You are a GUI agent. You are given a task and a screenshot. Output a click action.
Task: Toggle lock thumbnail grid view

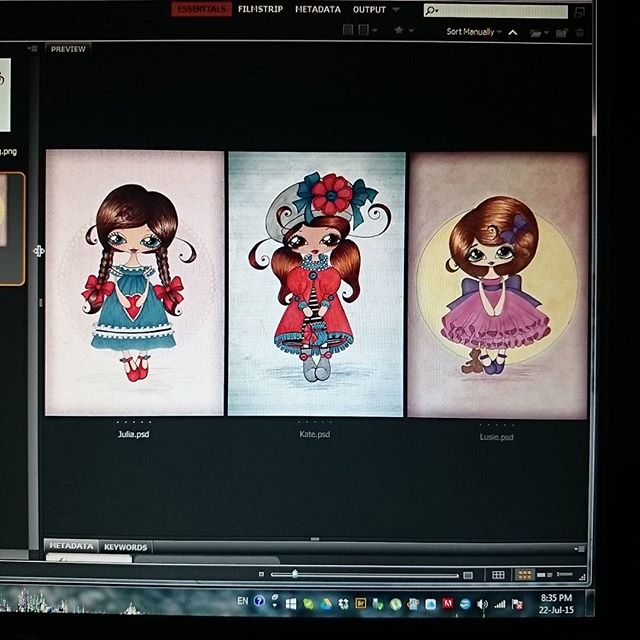[498, 575]
